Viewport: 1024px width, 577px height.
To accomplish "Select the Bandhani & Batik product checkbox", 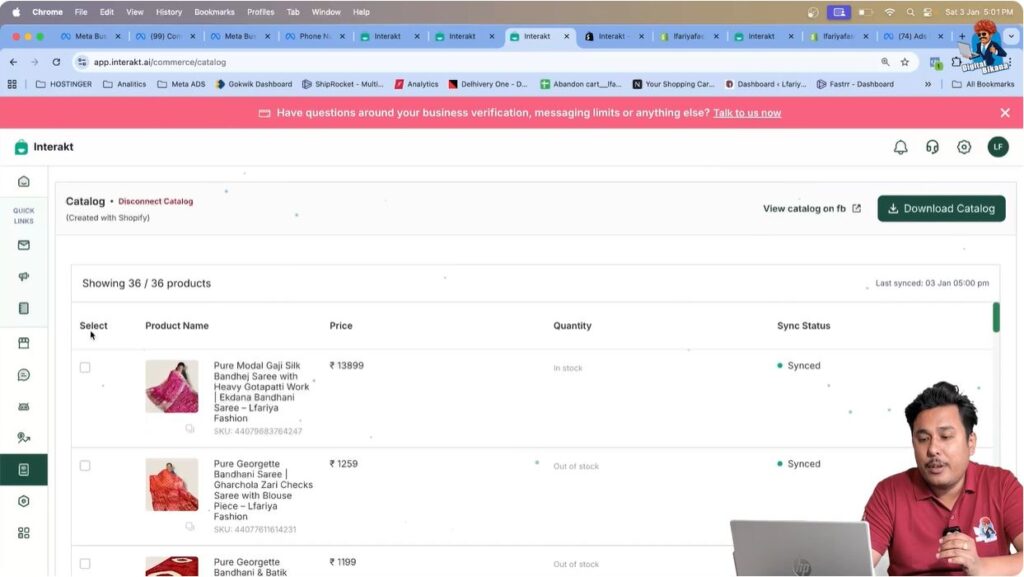I will tap(85, 563).
